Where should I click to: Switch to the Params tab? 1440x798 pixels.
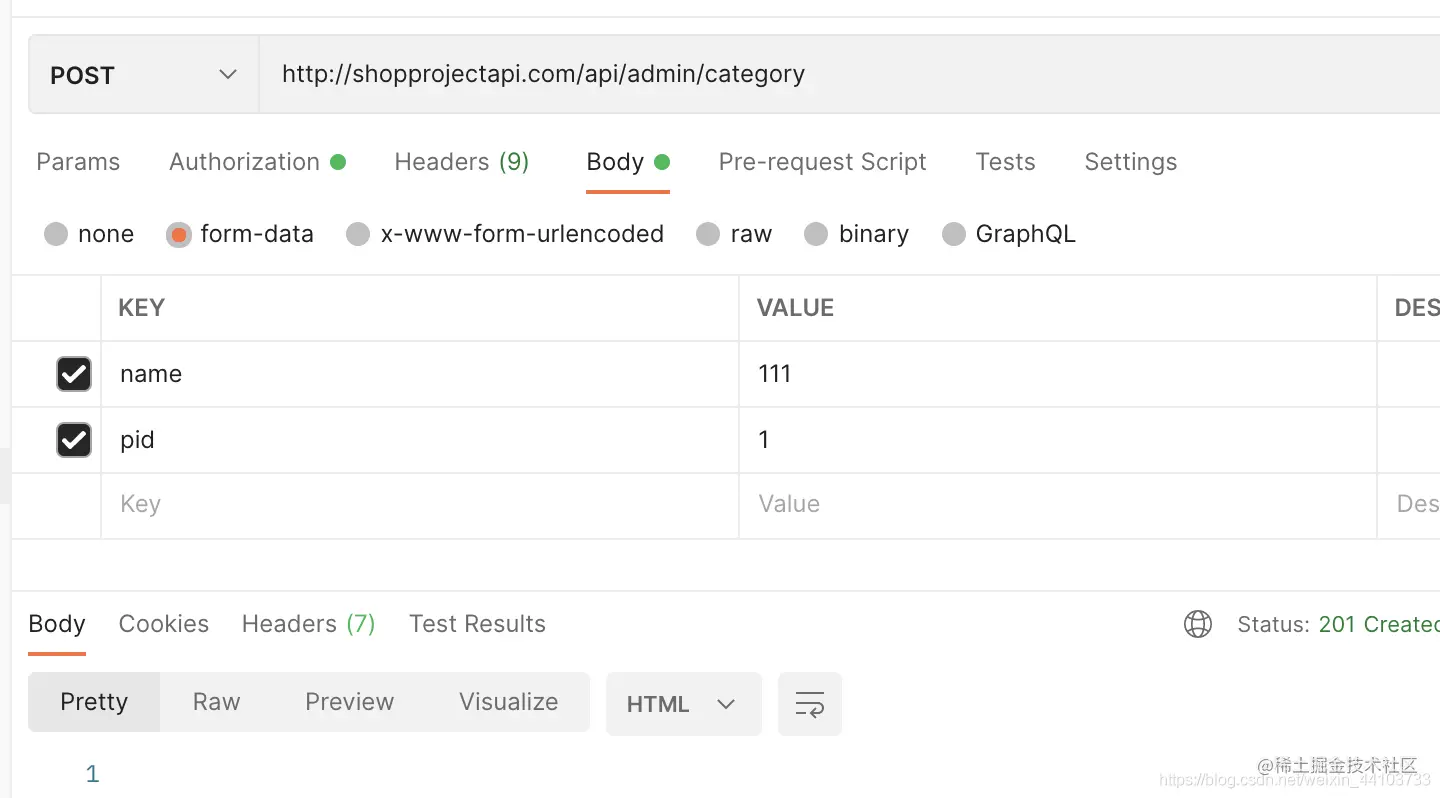78,162
